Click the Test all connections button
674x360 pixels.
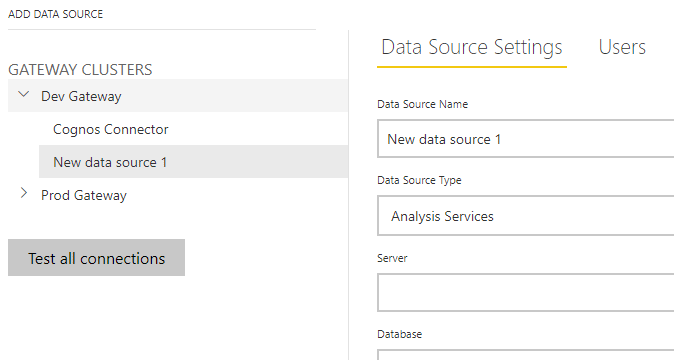(x=96, y=258)
